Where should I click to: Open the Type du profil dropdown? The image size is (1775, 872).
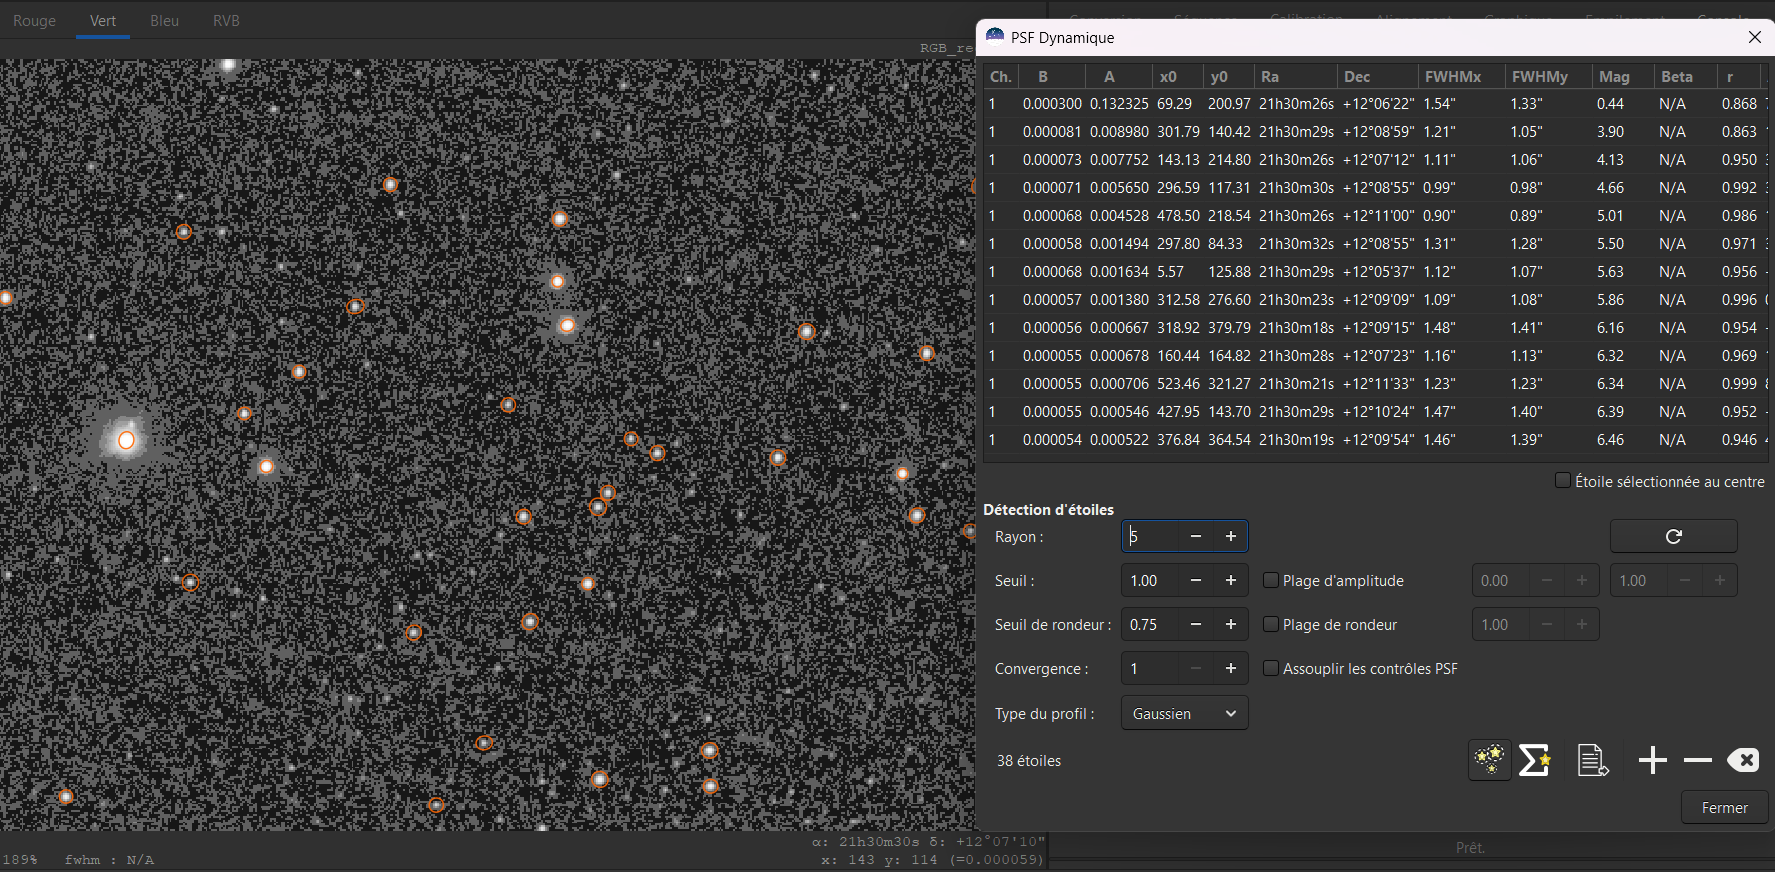1184,713
